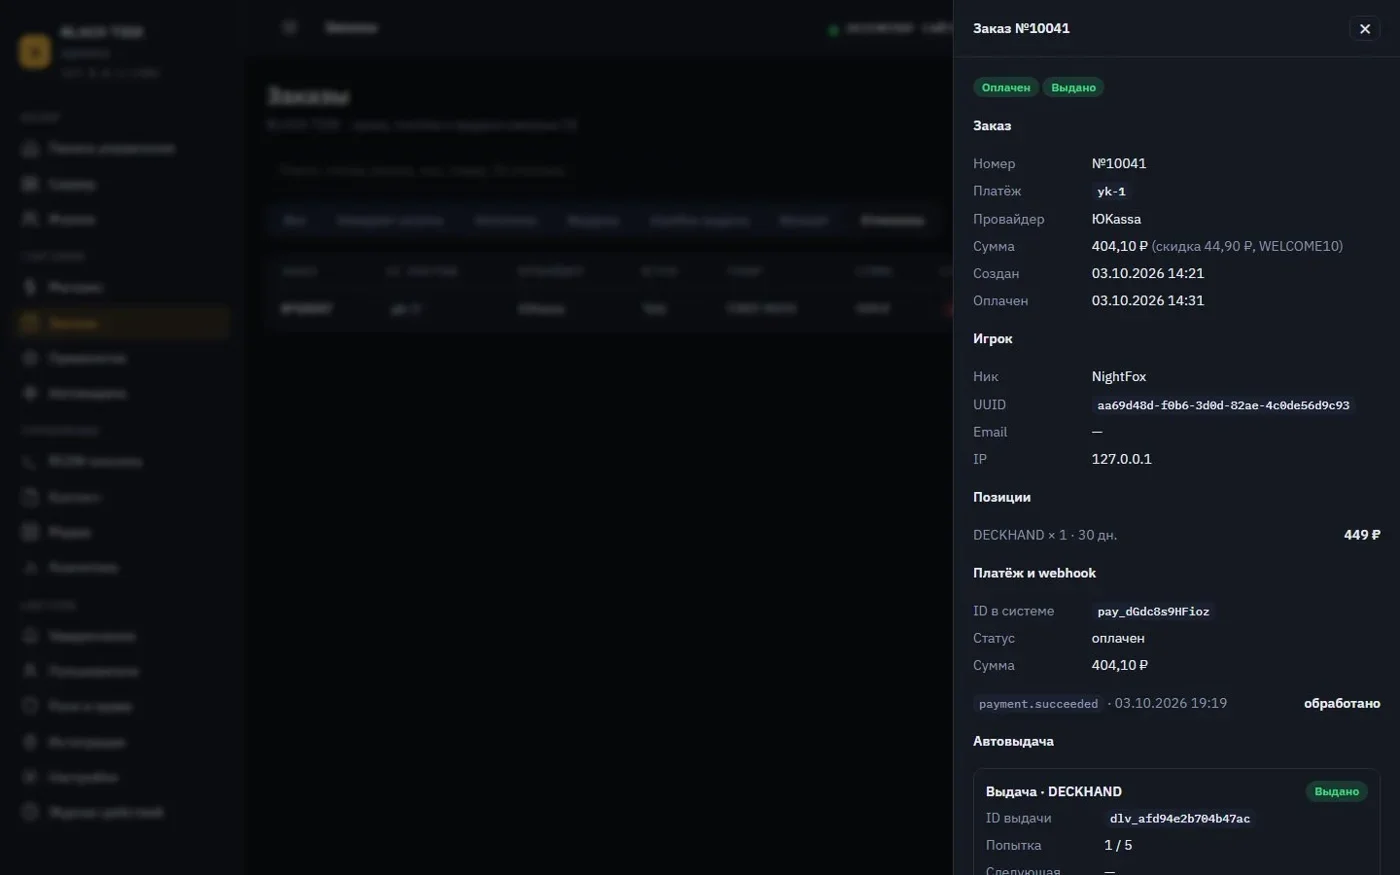Click the Выдано badge in DECKHAND delivery card

[1336, 792]
